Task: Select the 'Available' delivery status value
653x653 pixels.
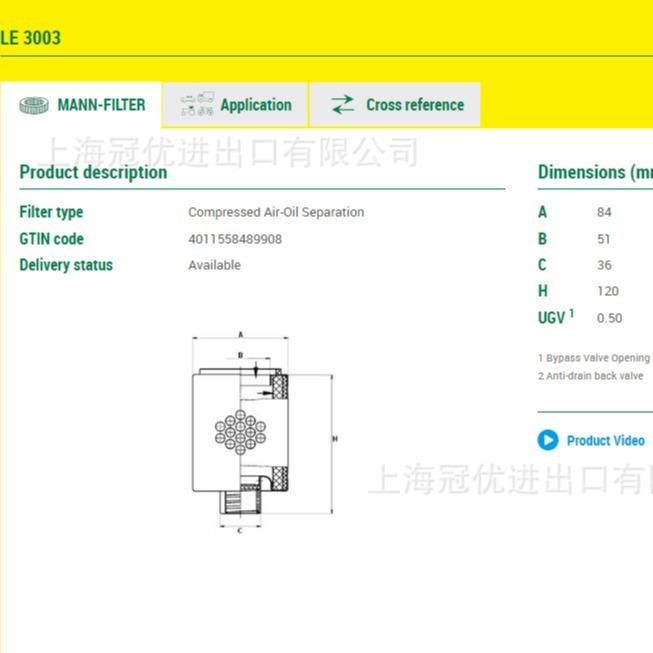Action: click(214, 265)
